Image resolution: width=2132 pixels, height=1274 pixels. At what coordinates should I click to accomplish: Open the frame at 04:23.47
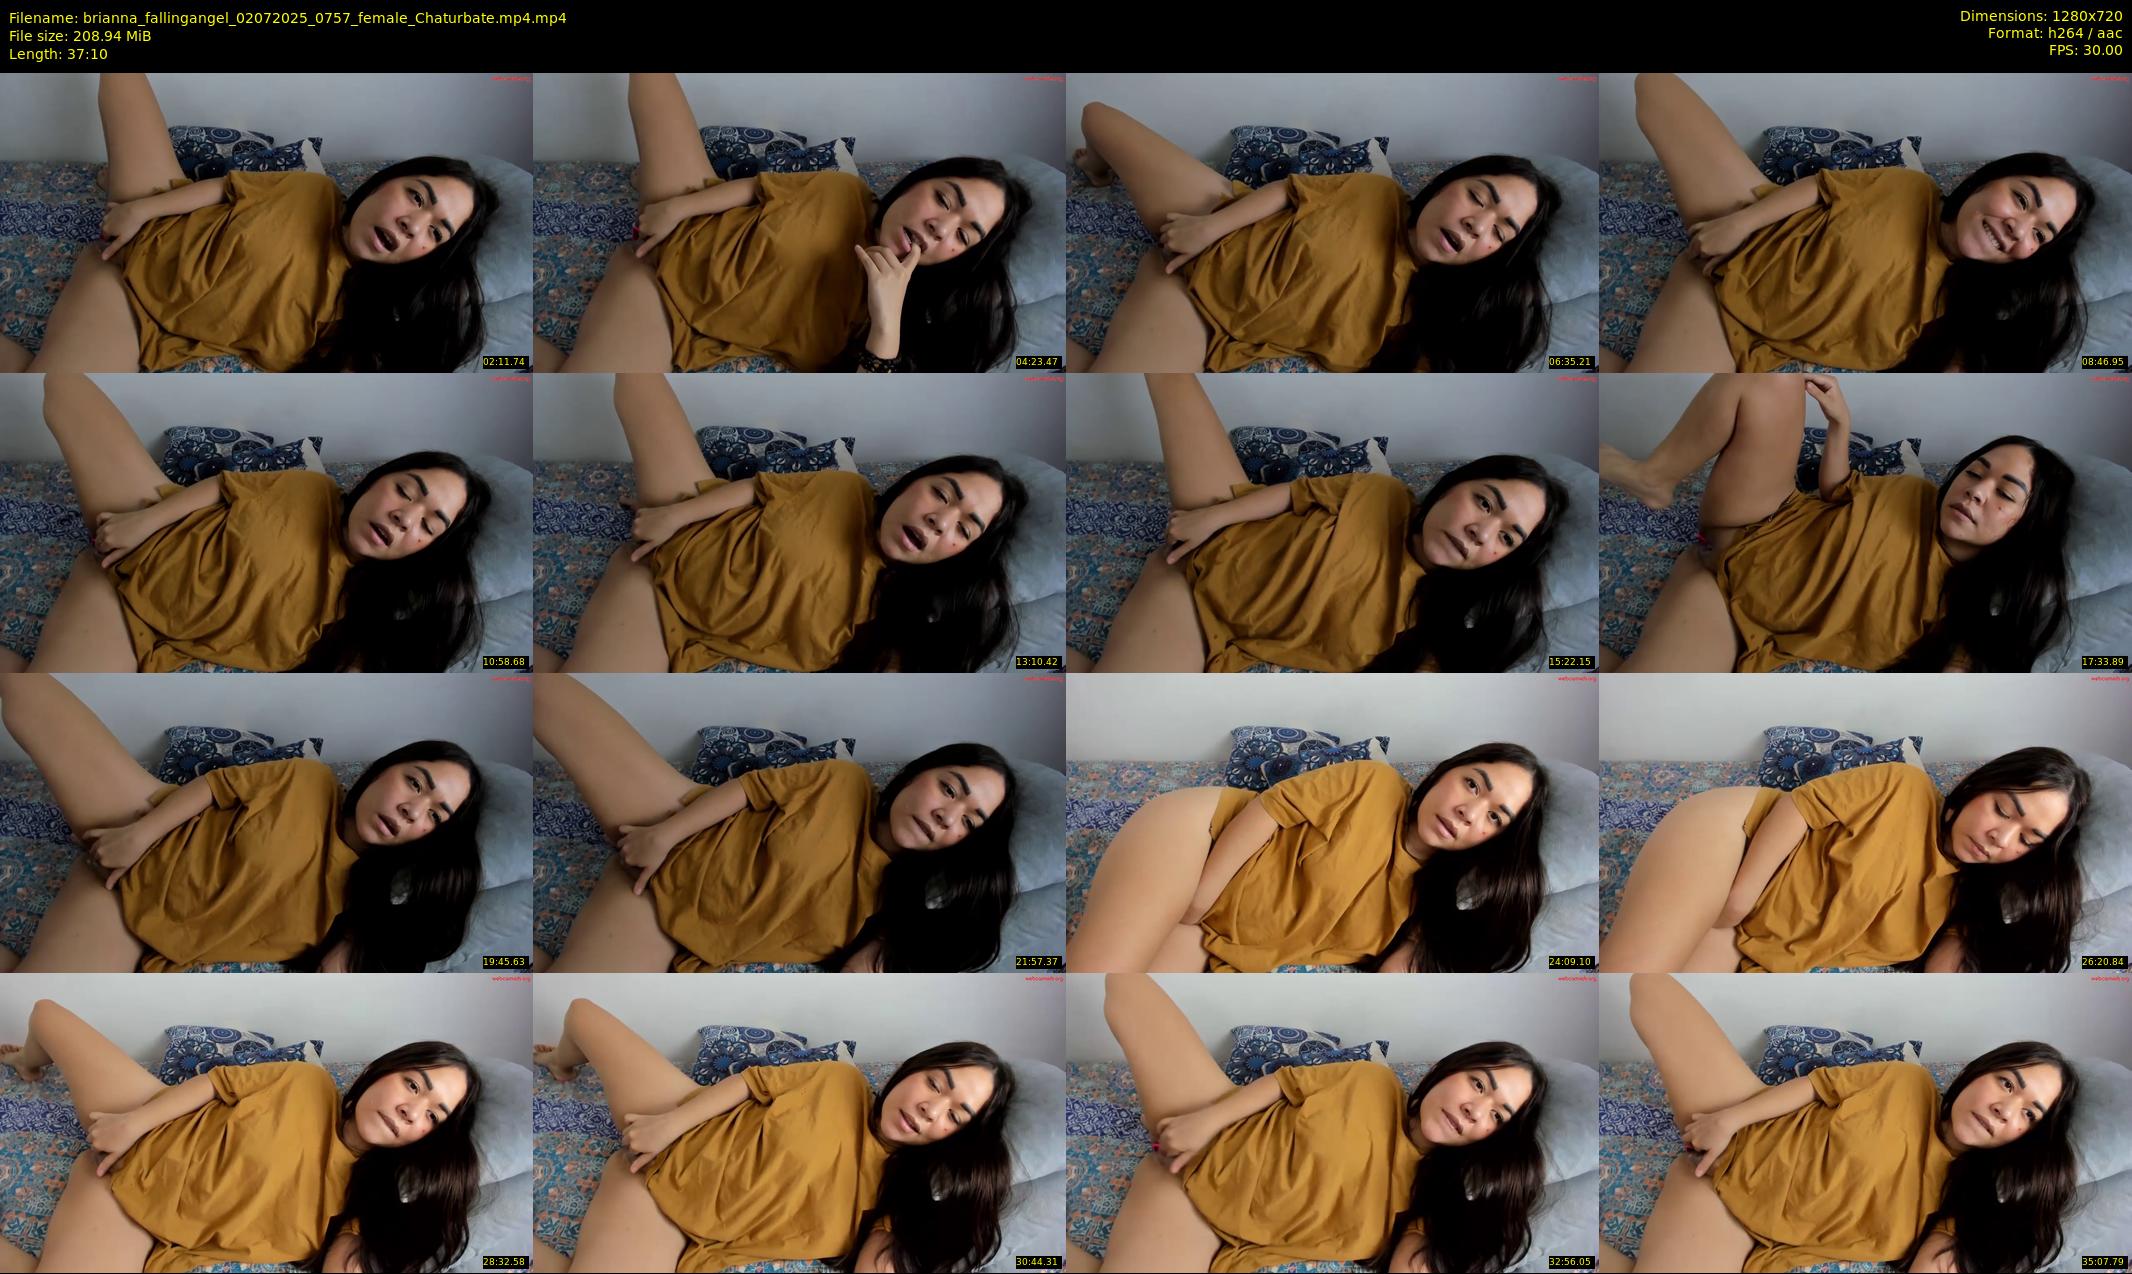coord(799,222)
